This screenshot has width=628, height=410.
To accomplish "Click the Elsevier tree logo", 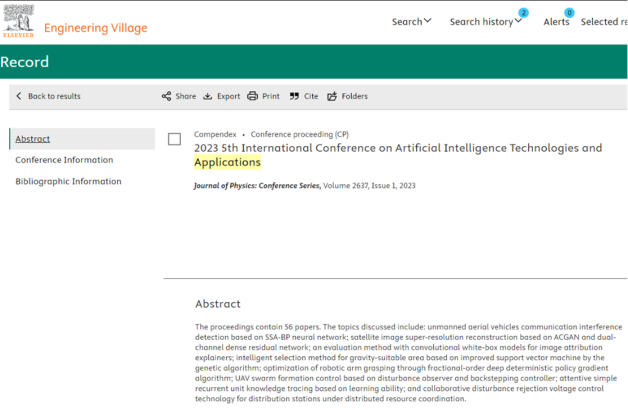I will [x=18, y=21].
